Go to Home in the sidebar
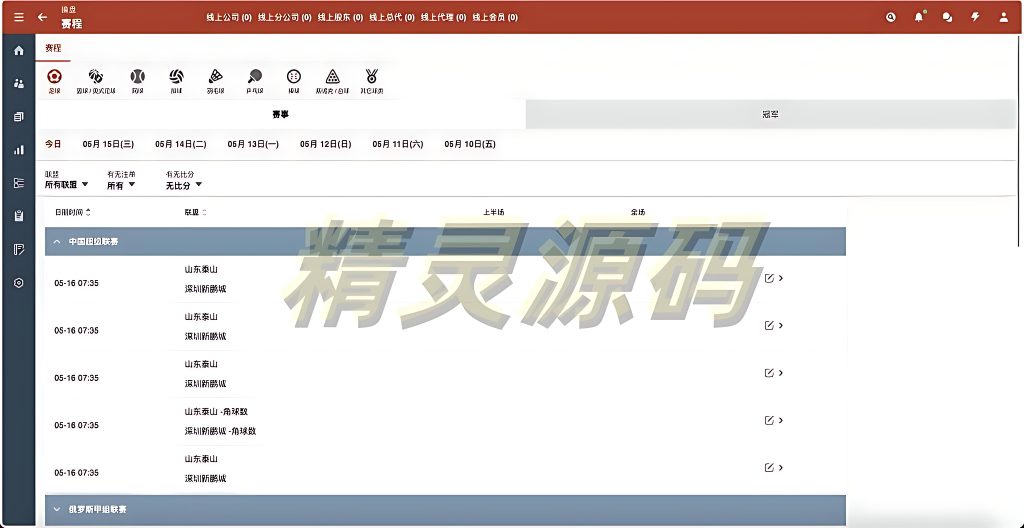 point(18,50)
